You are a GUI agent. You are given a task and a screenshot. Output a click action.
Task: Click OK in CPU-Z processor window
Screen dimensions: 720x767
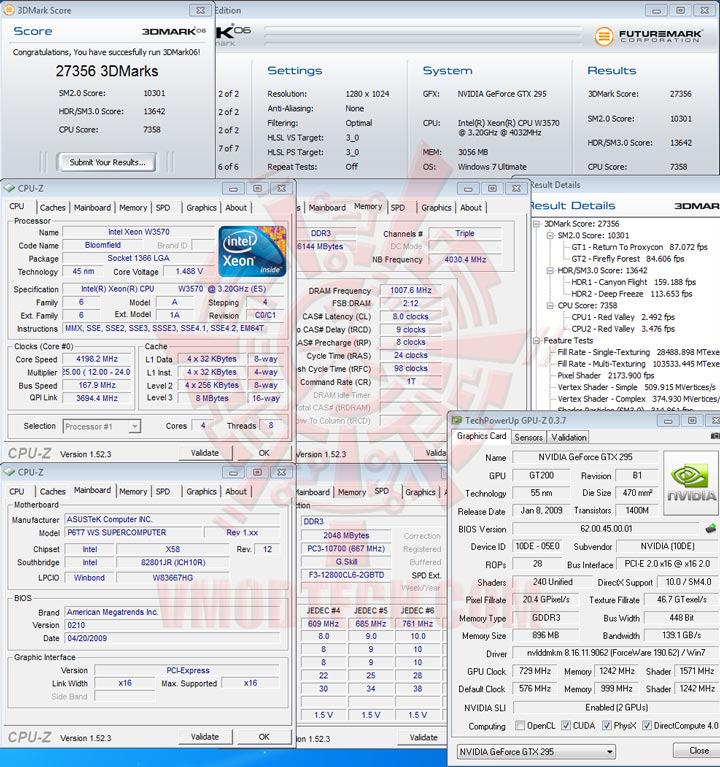coord(264,453)
